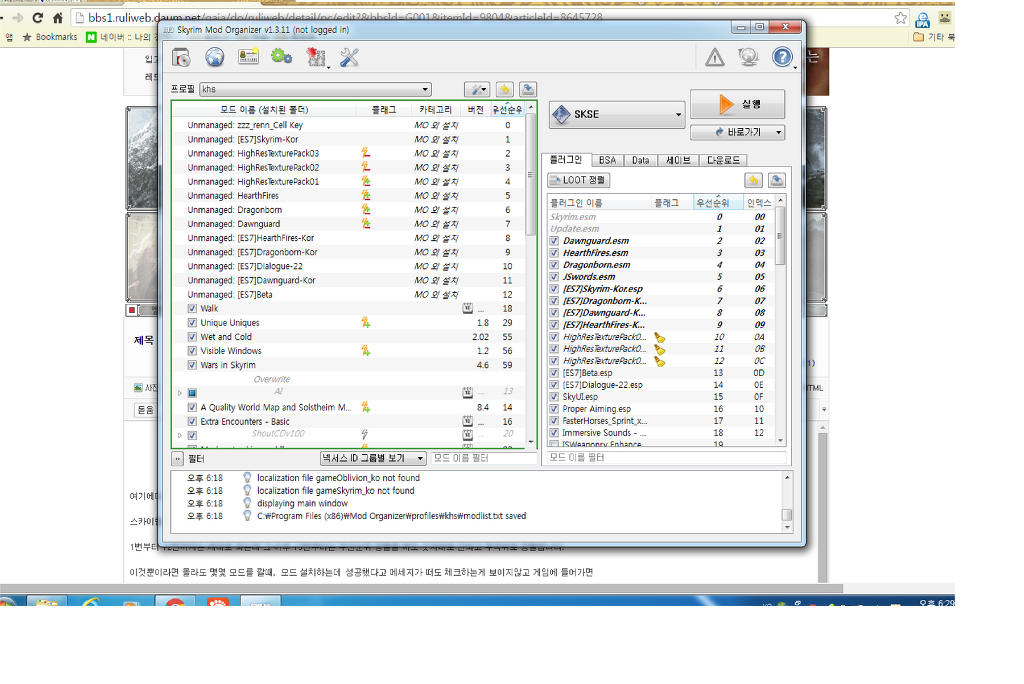1024x684 pixels.
Task: Click the plugin name filter field
Action: tap(665, 458)
